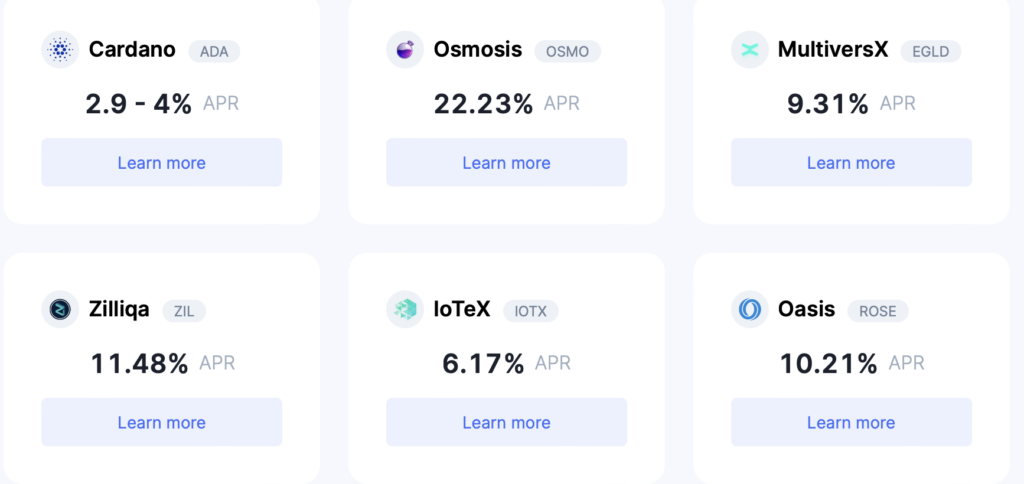Click the Osmosis flask logo icon
1024x484 pixels.
click(405, 50)
